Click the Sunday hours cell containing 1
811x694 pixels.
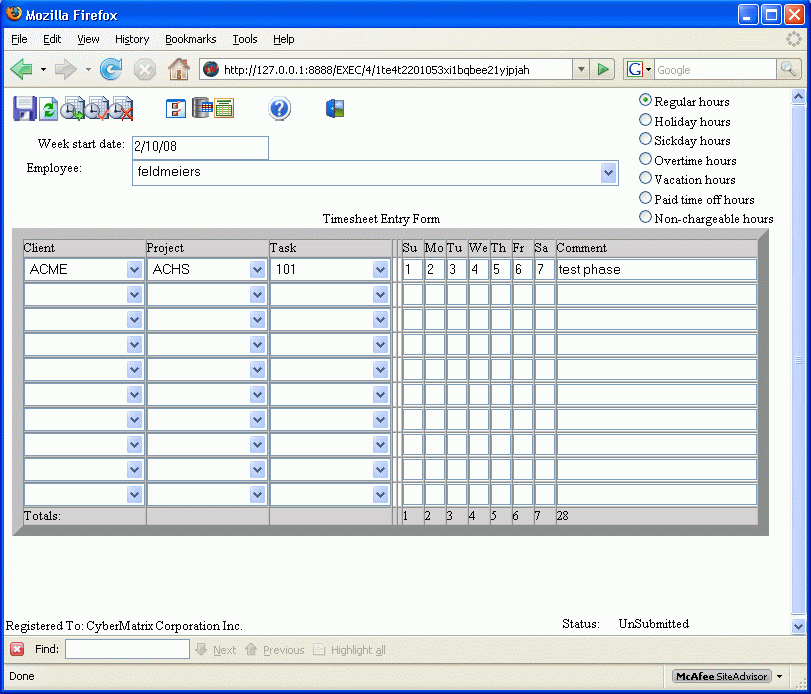click(413, 270)
